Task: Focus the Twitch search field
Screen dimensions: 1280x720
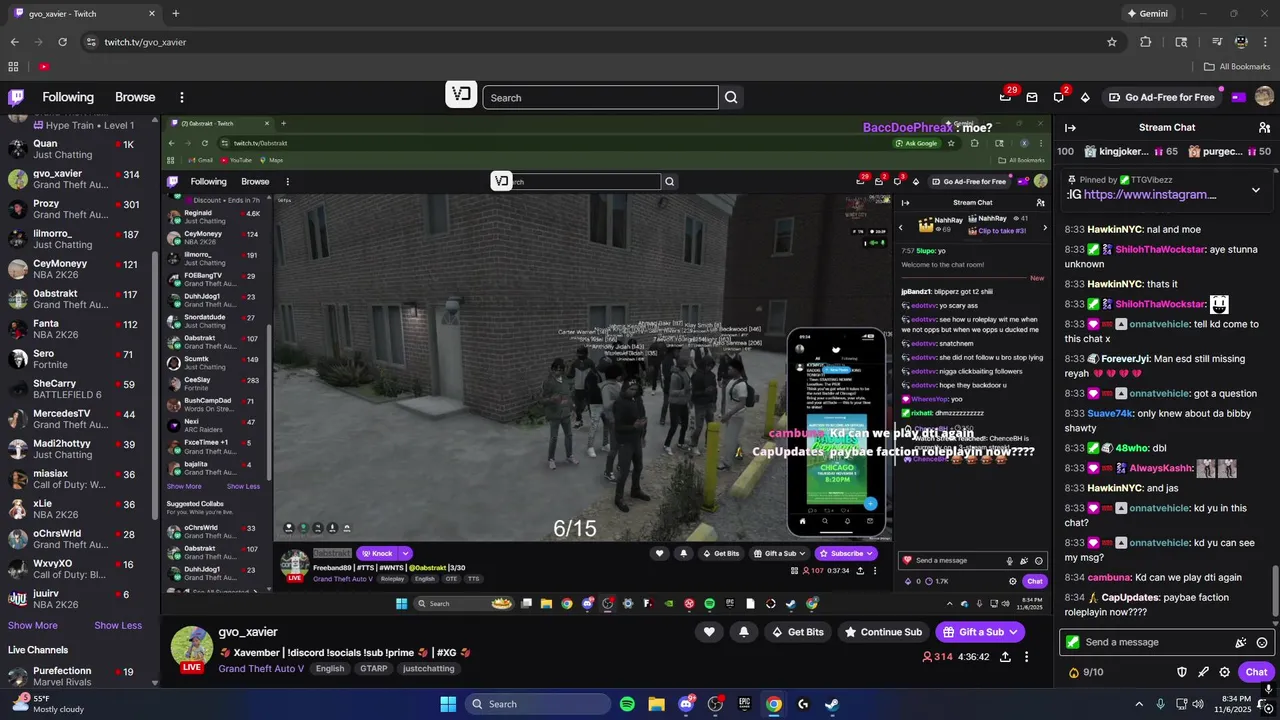Action: click(x=600, y=97)
